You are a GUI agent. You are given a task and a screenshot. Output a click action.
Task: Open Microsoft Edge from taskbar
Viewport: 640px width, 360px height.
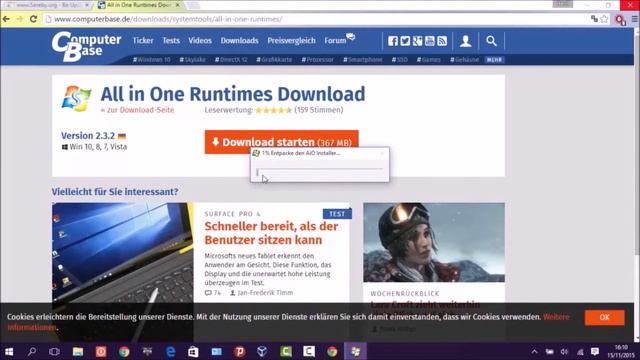point(170,351)
